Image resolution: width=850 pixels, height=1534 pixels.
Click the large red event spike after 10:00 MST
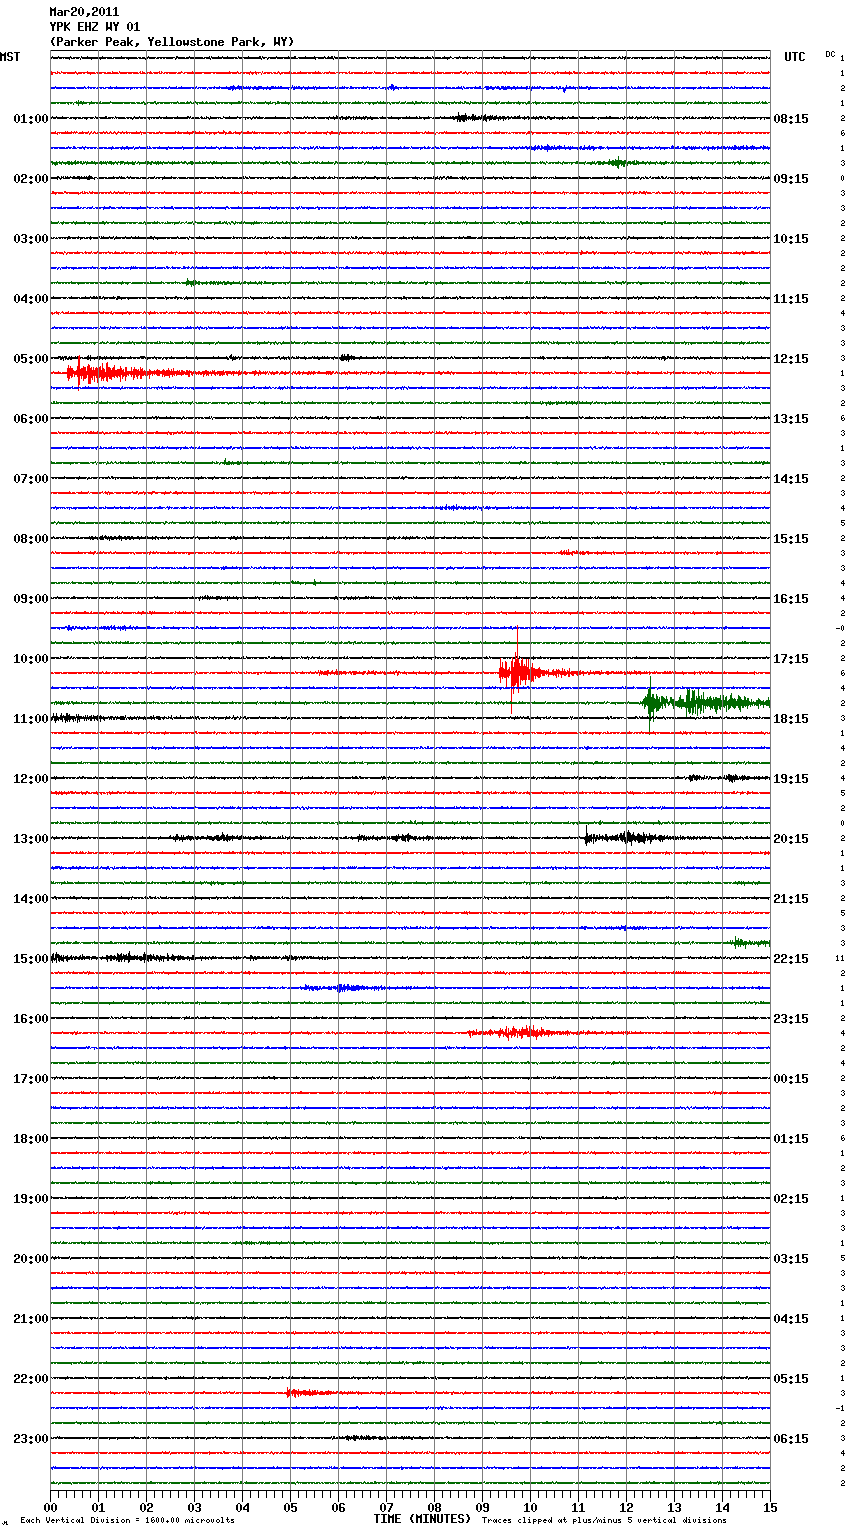coord(516,672)
